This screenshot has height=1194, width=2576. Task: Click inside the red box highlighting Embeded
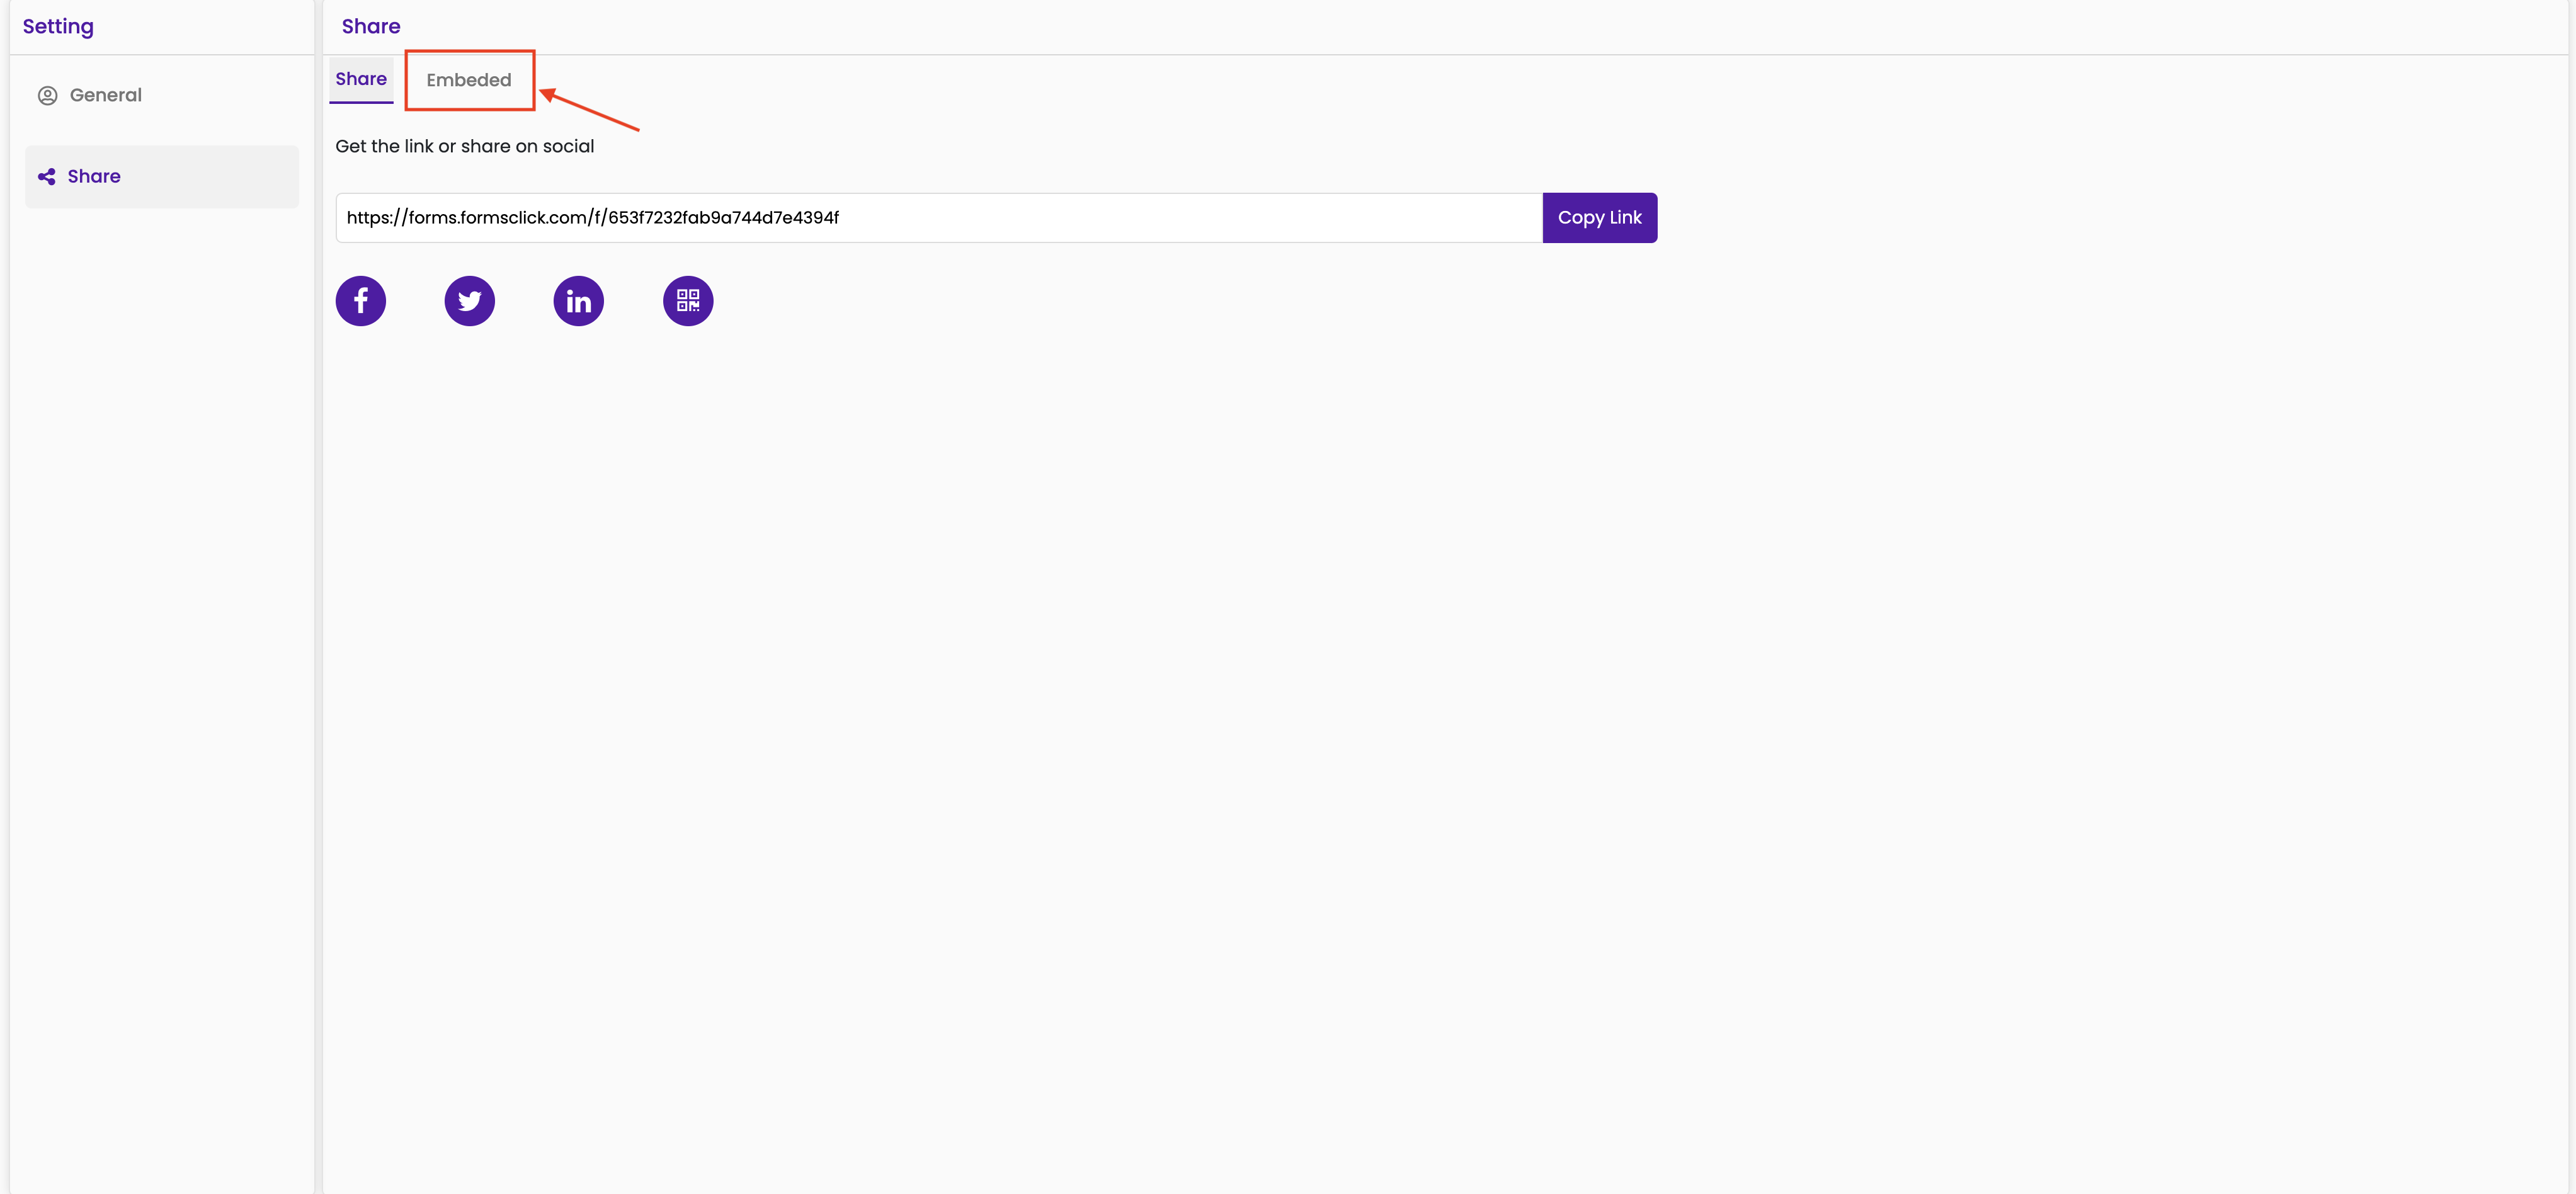(x=469, y=80)
